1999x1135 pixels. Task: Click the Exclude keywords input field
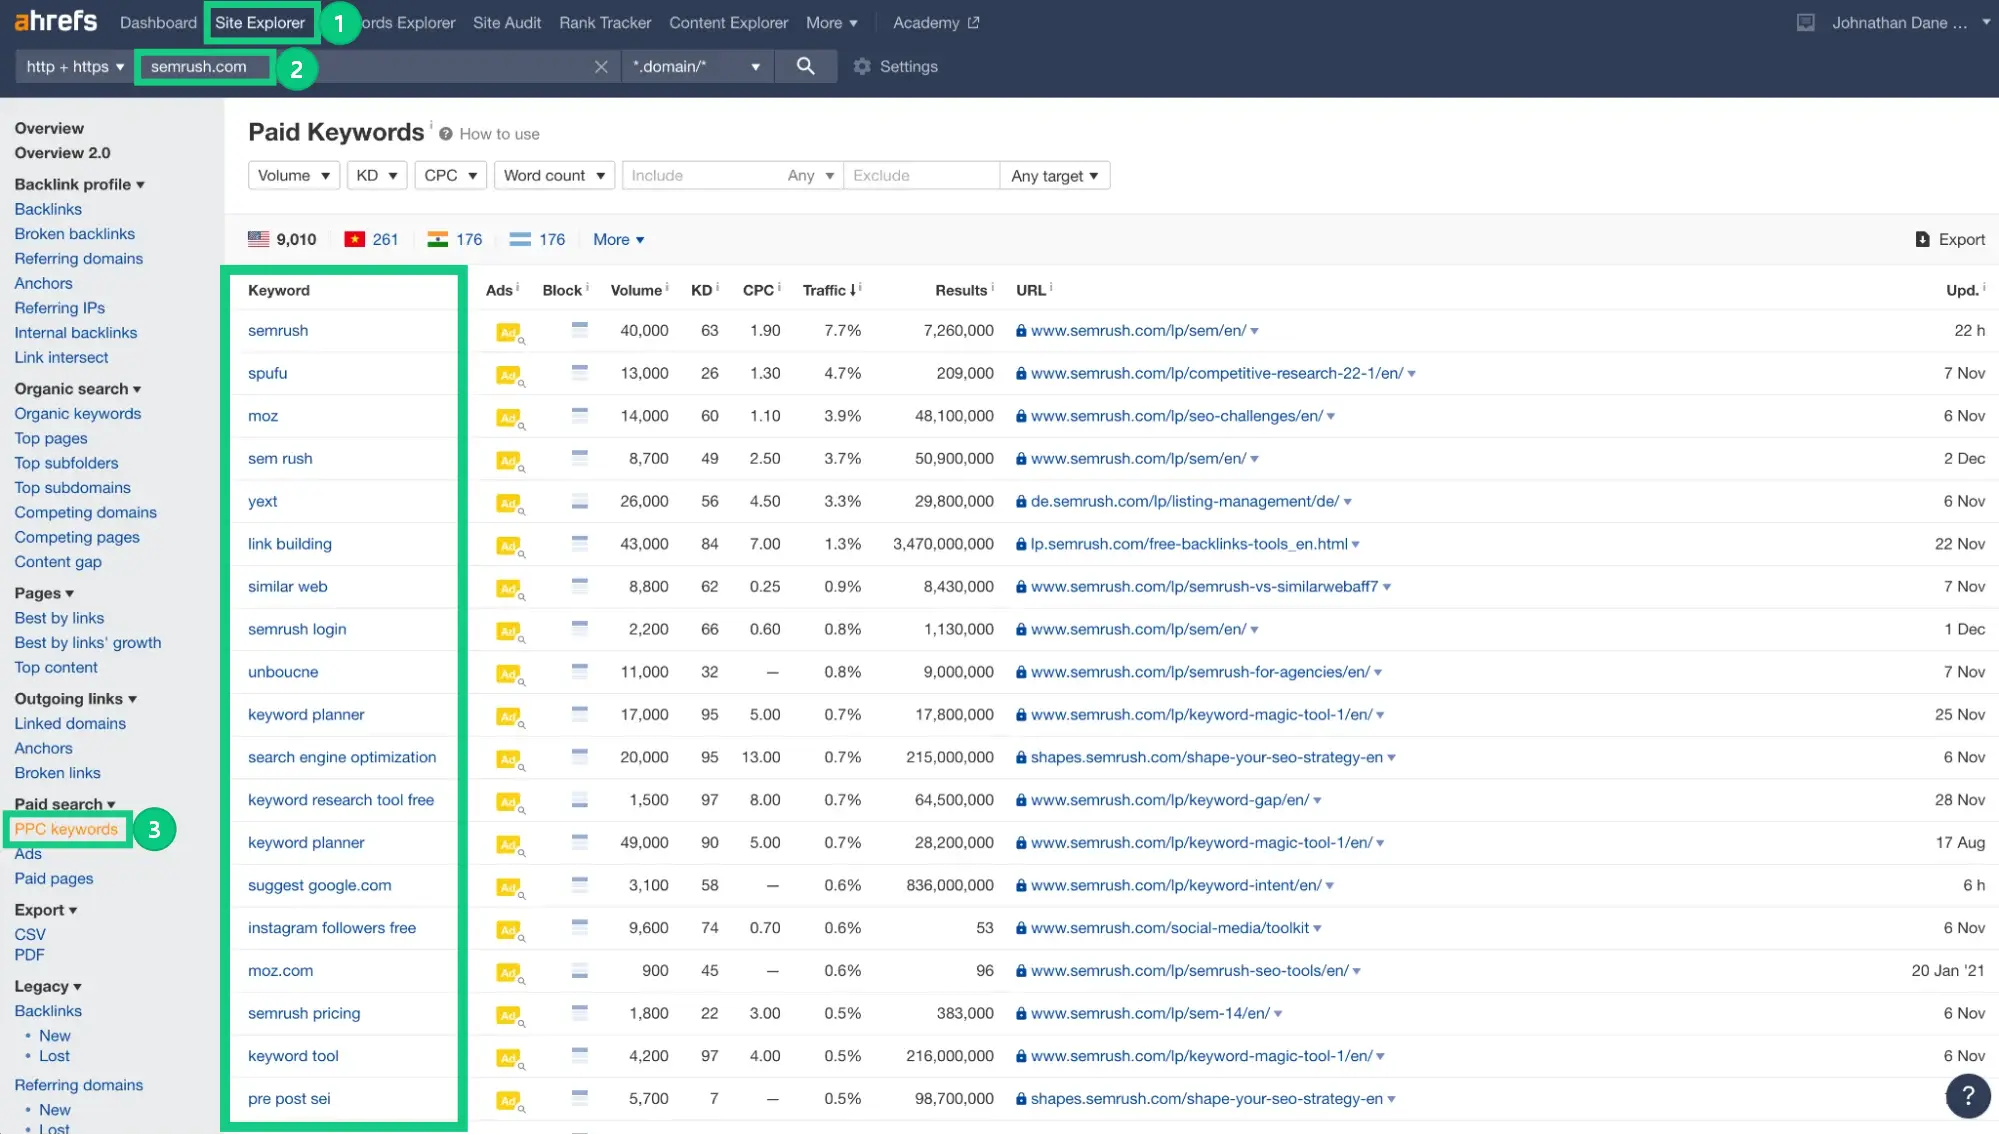click(x=921, y=176)
